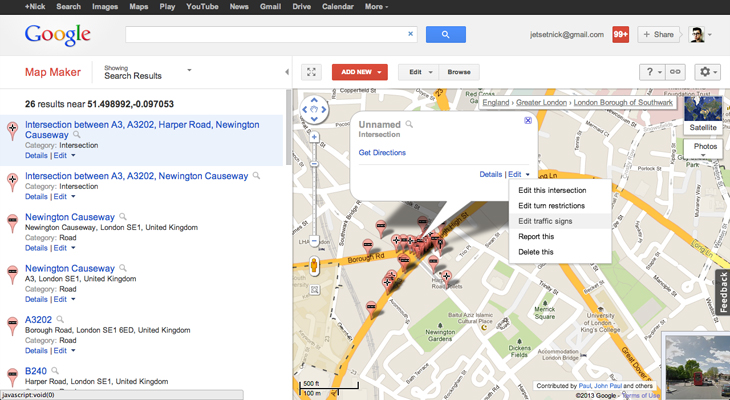Click the blue search magnifier button

[x=445, y=34]
